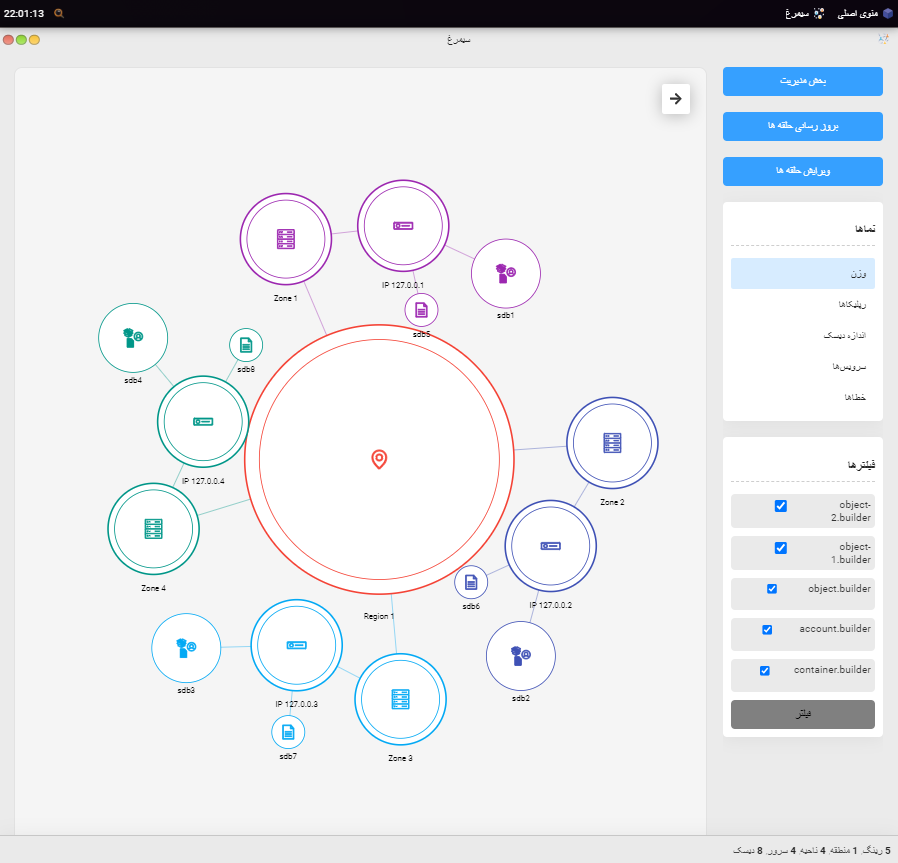
Task: Collapse the side panel with arrow button
Action: 676,99
